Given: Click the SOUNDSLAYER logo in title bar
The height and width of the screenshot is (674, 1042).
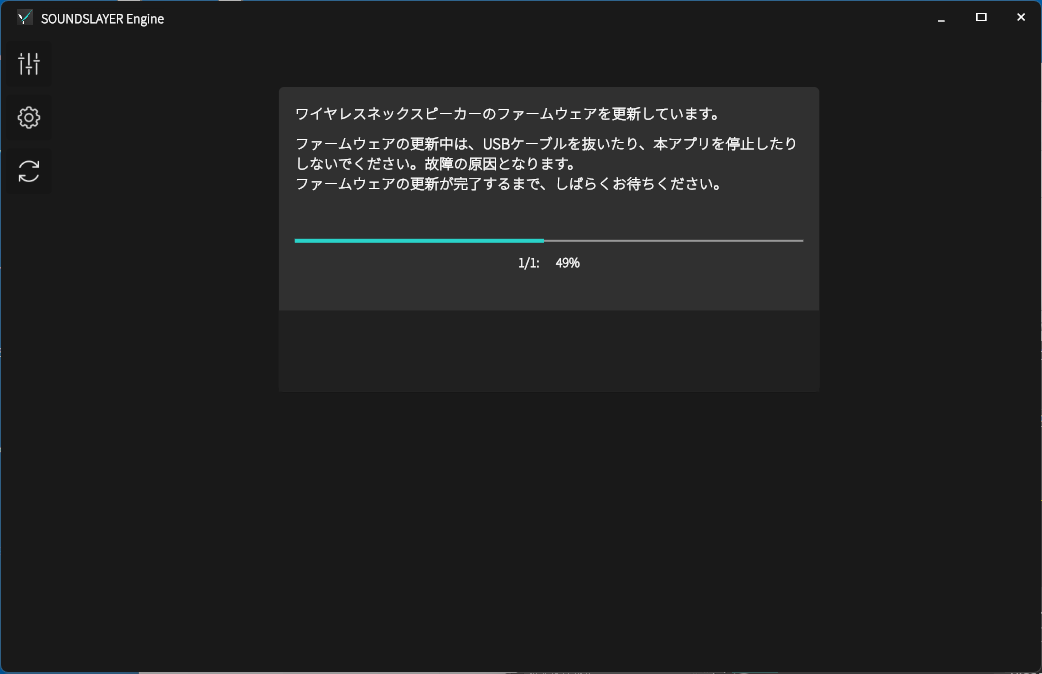Looking at the screenshot, I should click(25, 18).
